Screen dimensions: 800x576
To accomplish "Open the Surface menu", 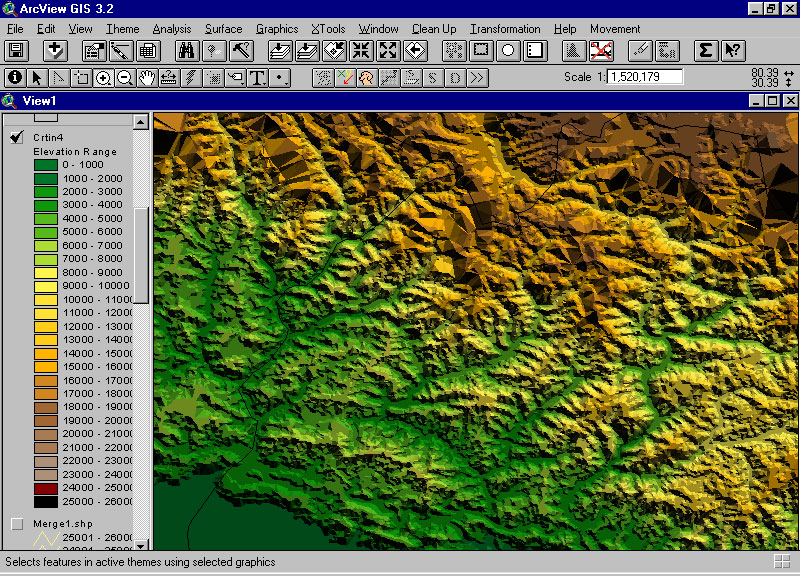I will point(223,29).
